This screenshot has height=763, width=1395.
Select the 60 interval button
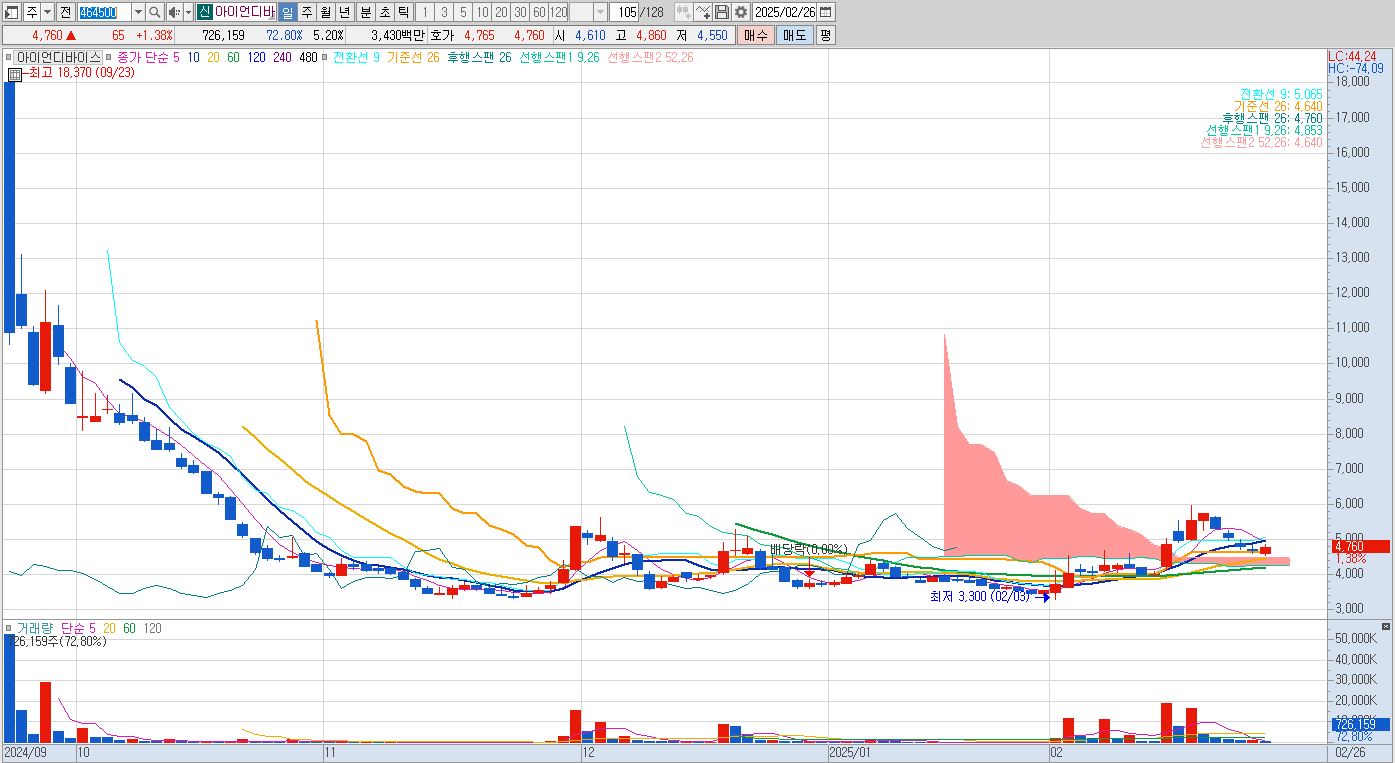coord(539,12)
